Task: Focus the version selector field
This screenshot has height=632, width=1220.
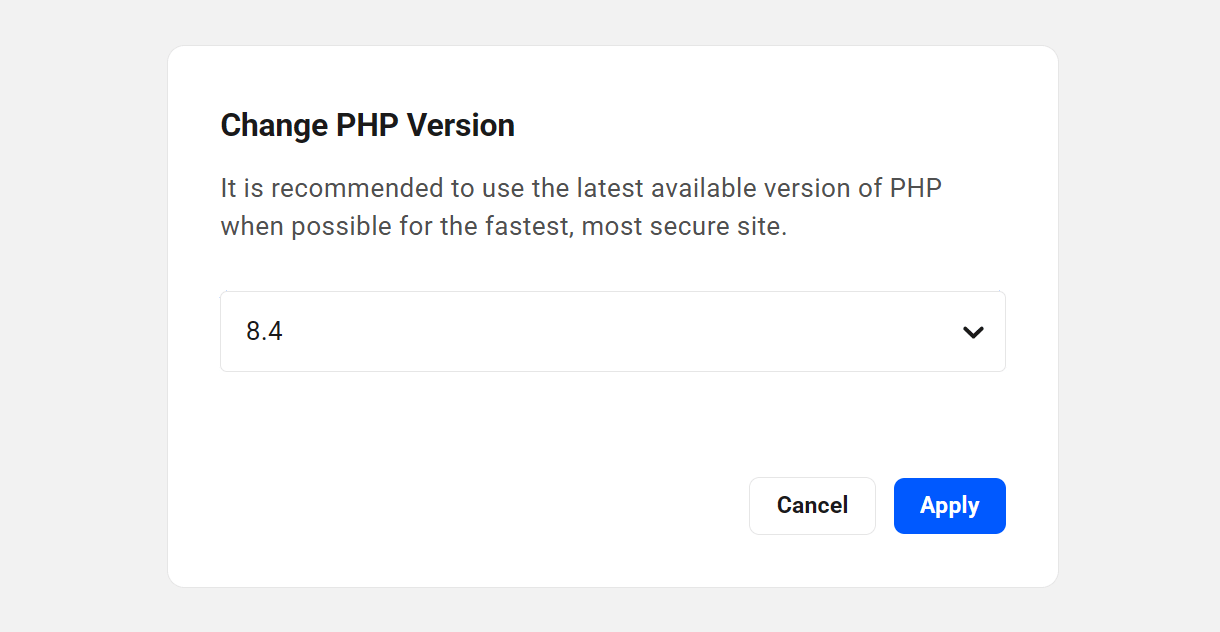Action: pyautogui.click(x=612, y=332)
